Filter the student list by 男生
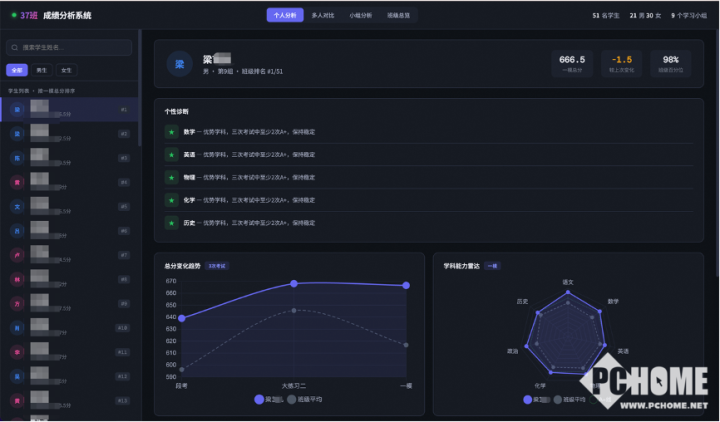This screenshot has height=422, width=720. click(x=42, y=70)
